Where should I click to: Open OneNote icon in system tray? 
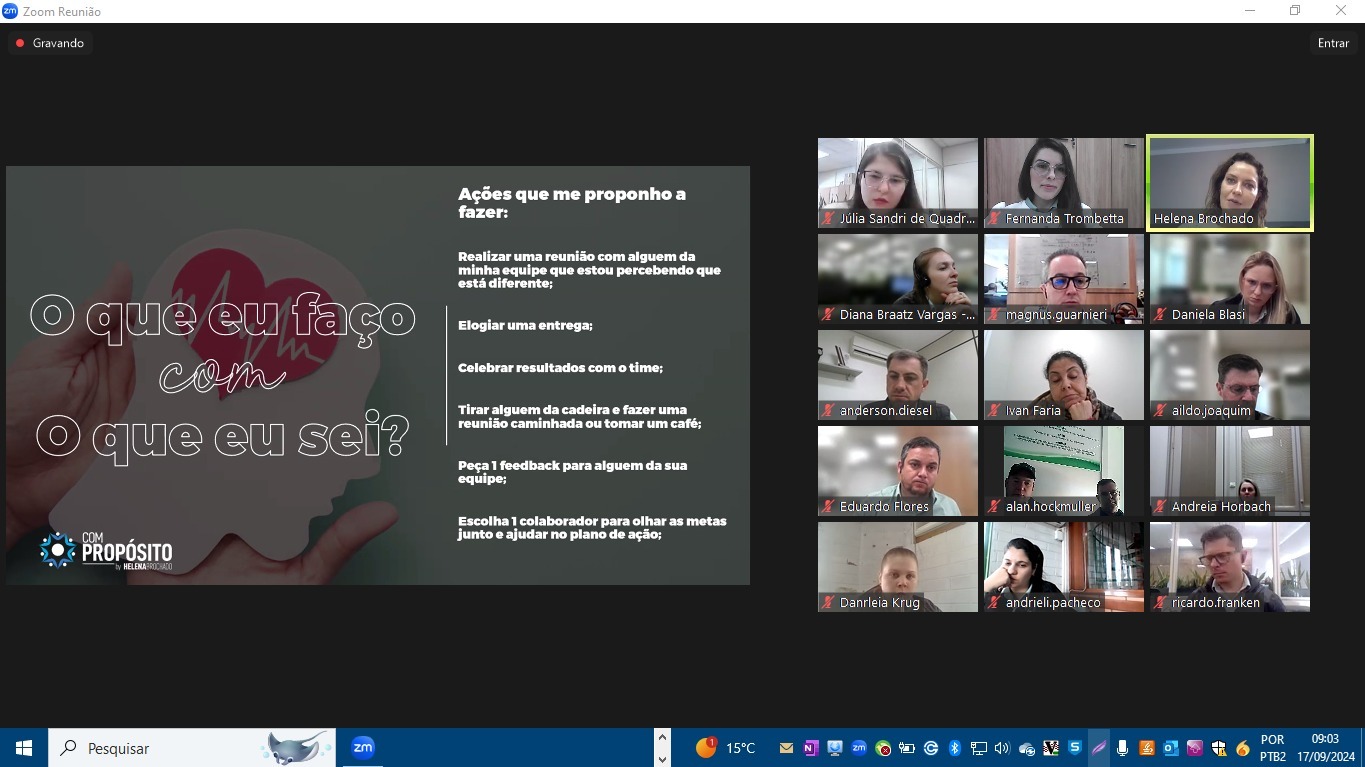810,748
